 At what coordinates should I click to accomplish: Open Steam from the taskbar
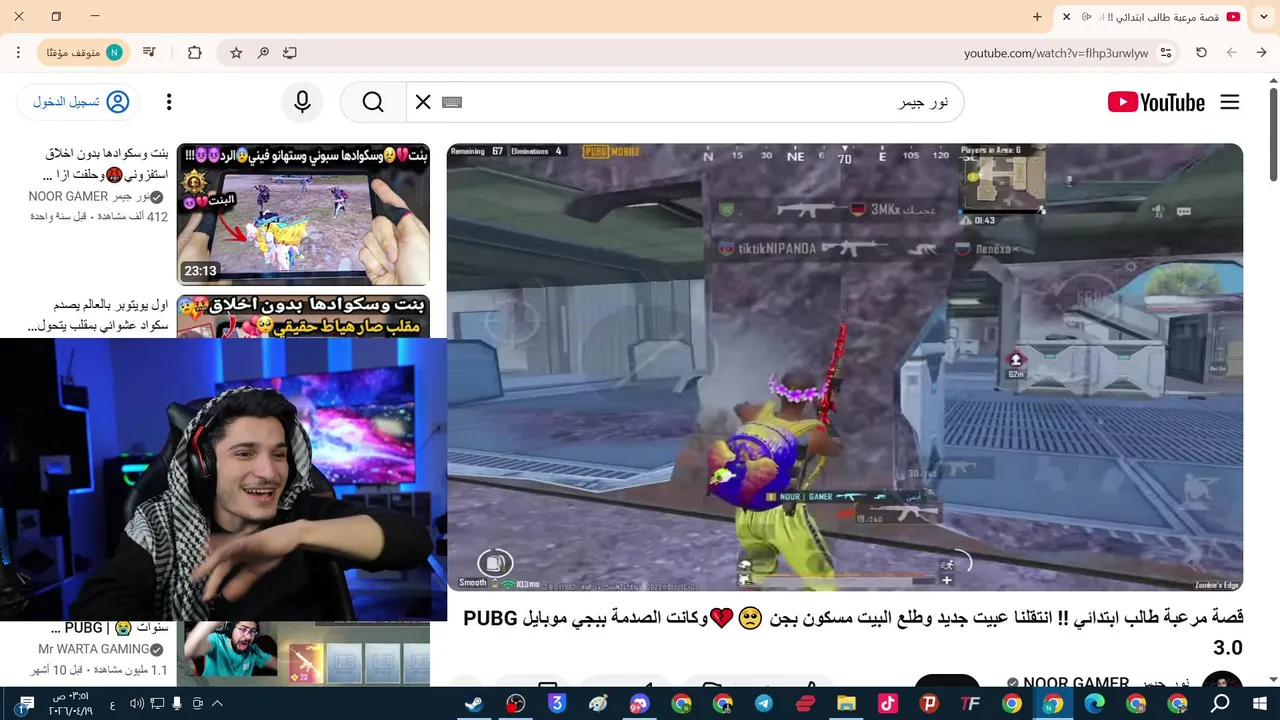tap(474, 704)
